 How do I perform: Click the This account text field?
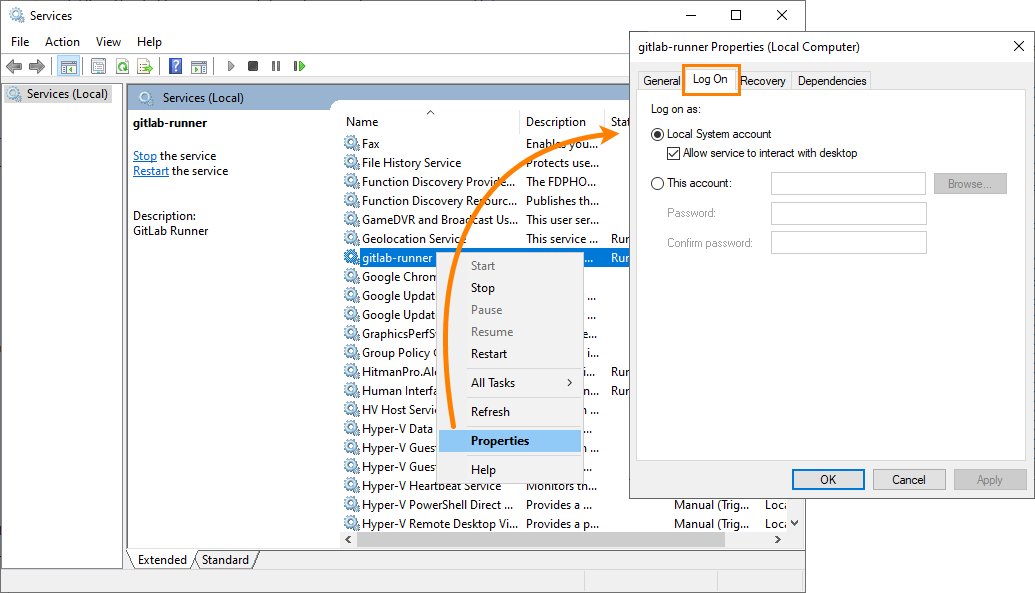848,183
